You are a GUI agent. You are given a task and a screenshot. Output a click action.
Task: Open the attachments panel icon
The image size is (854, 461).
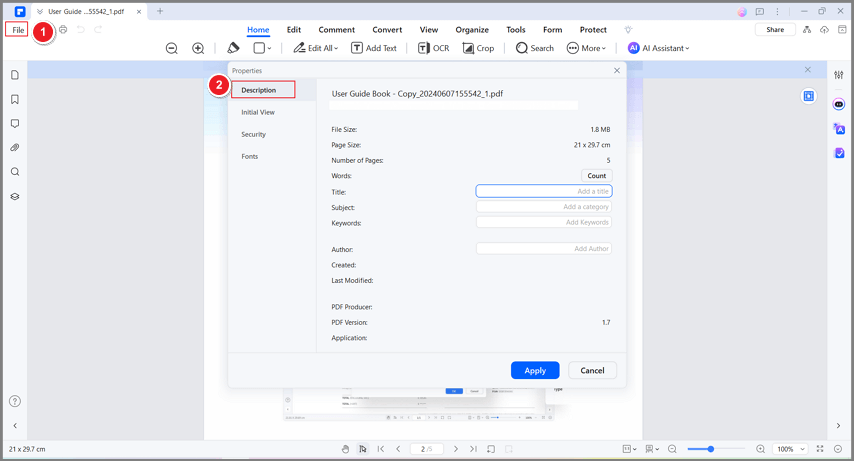15,148
